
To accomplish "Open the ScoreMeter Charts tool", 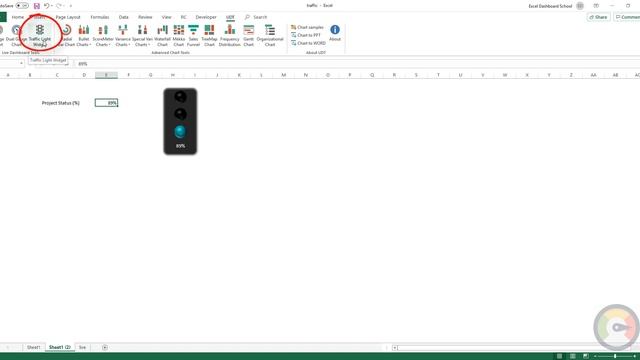I will click(103, 35).
